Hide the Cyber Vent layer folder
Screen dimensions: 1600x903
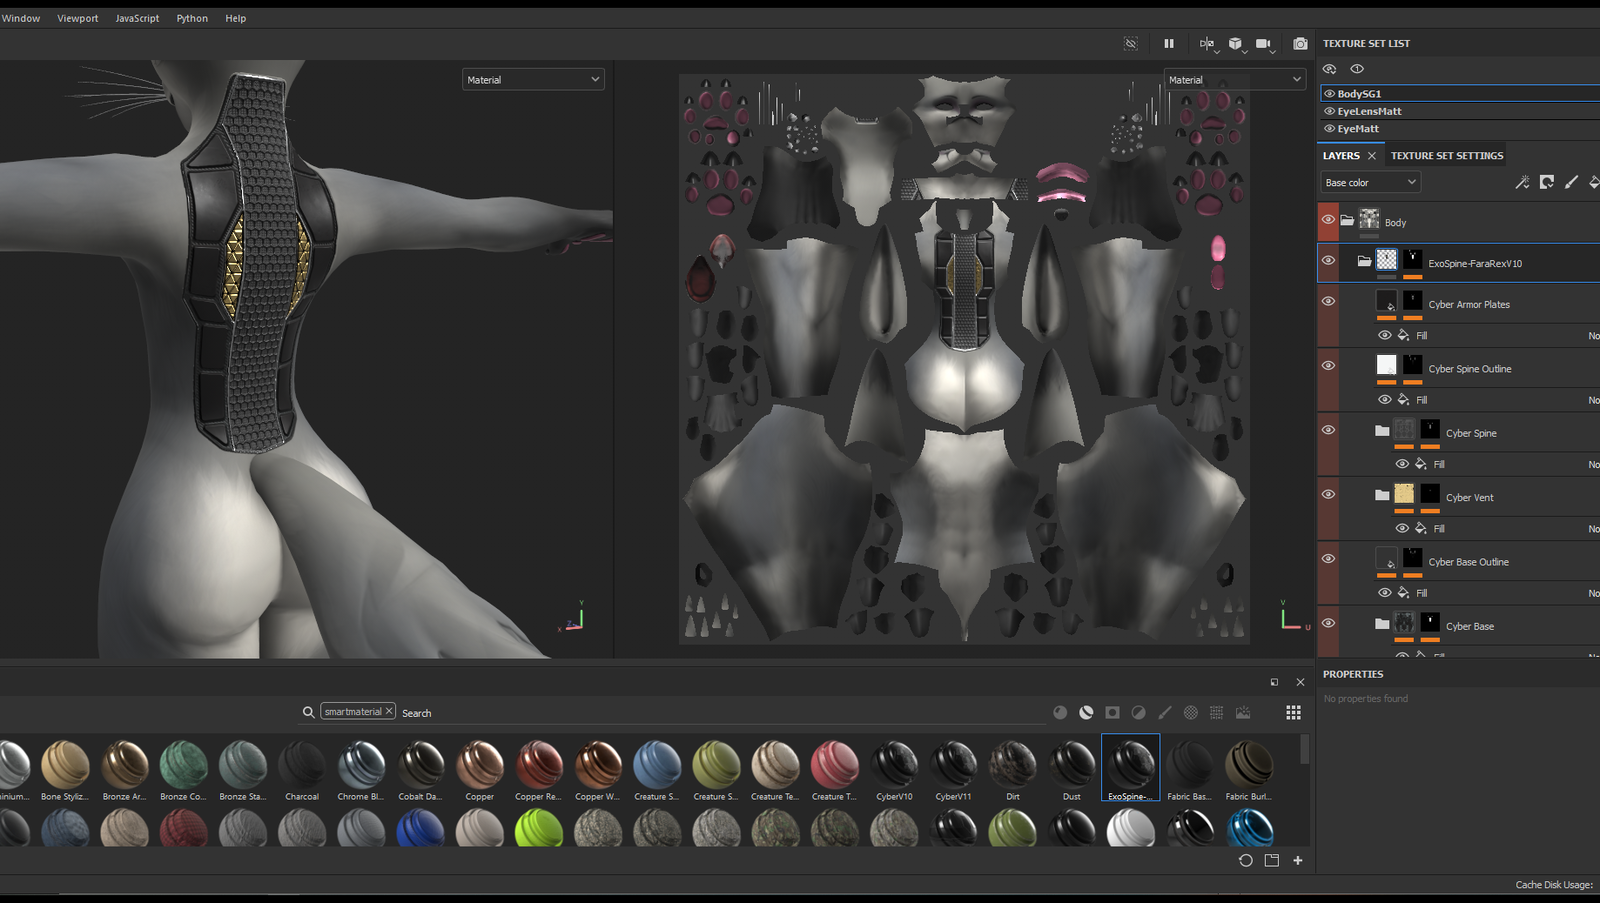(x=1328, y=494)
